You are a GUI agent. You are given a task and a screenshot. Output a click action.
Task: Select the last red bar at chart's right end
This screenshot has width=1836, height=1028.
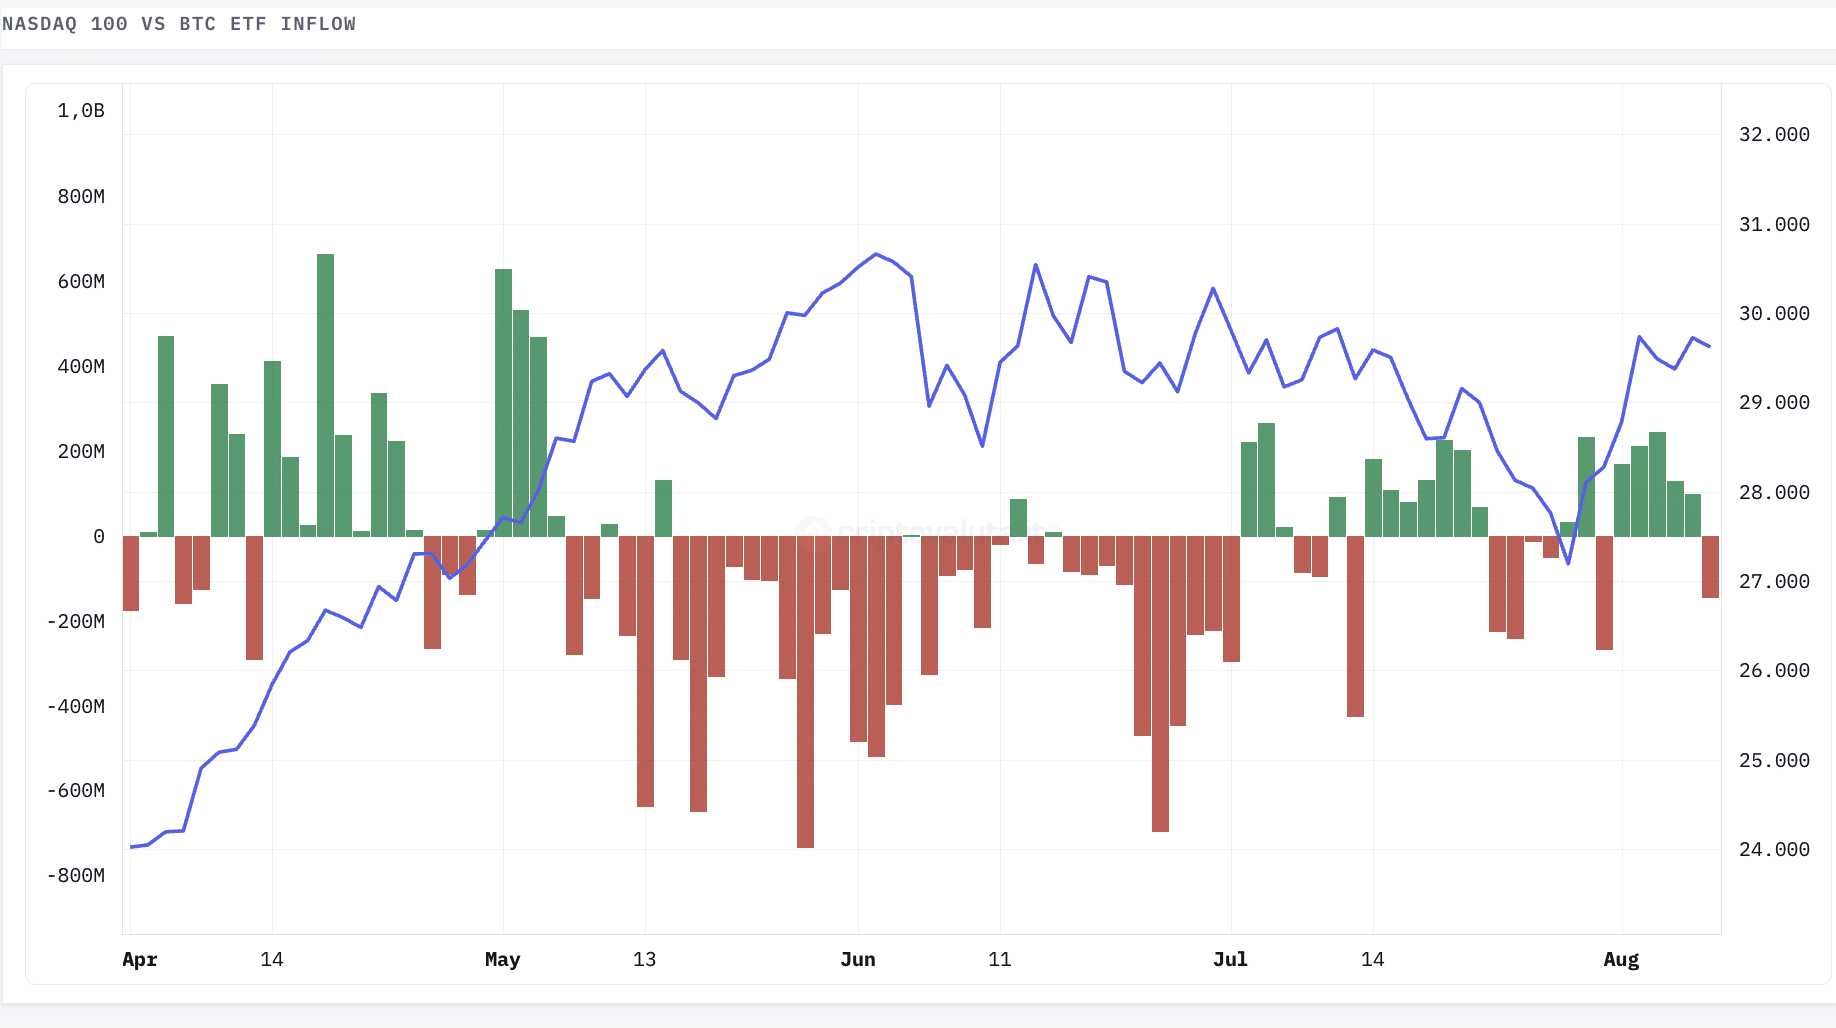[x=1710, y=567]
